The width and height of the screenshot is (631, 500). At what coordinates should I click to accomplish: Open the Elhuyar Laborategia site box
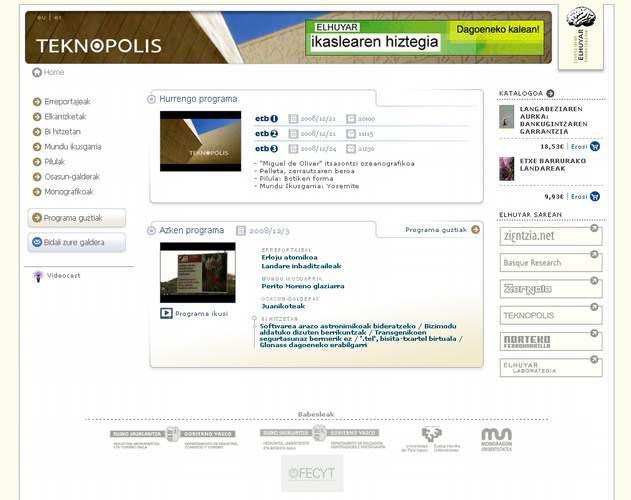(551, 368)
